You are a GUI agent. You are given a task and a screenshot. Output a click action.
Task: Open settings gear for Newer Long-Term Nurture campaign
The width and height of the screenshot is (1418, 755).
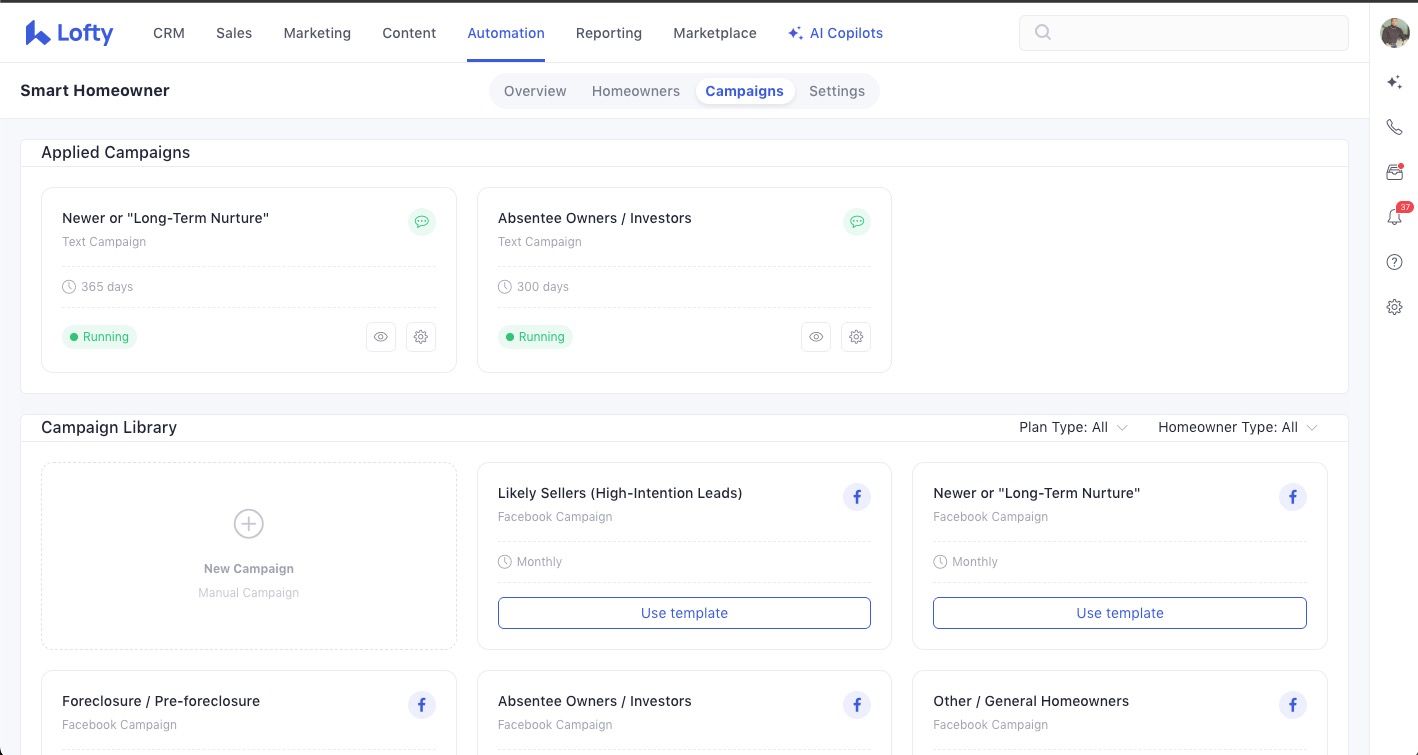click(421, 337)
